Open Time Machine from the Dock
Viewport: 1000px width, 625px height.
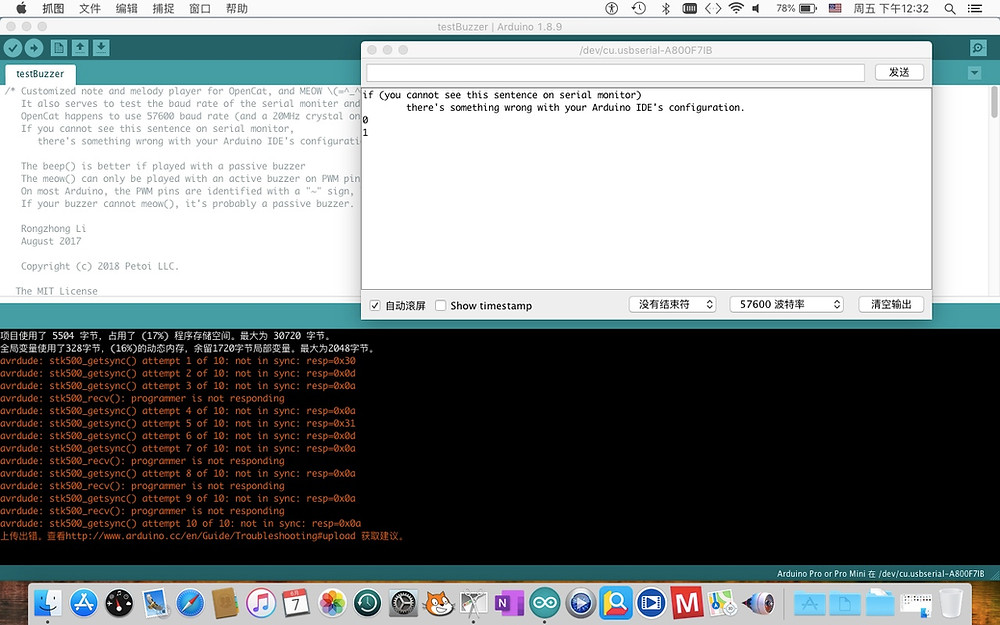coord(367,603)
